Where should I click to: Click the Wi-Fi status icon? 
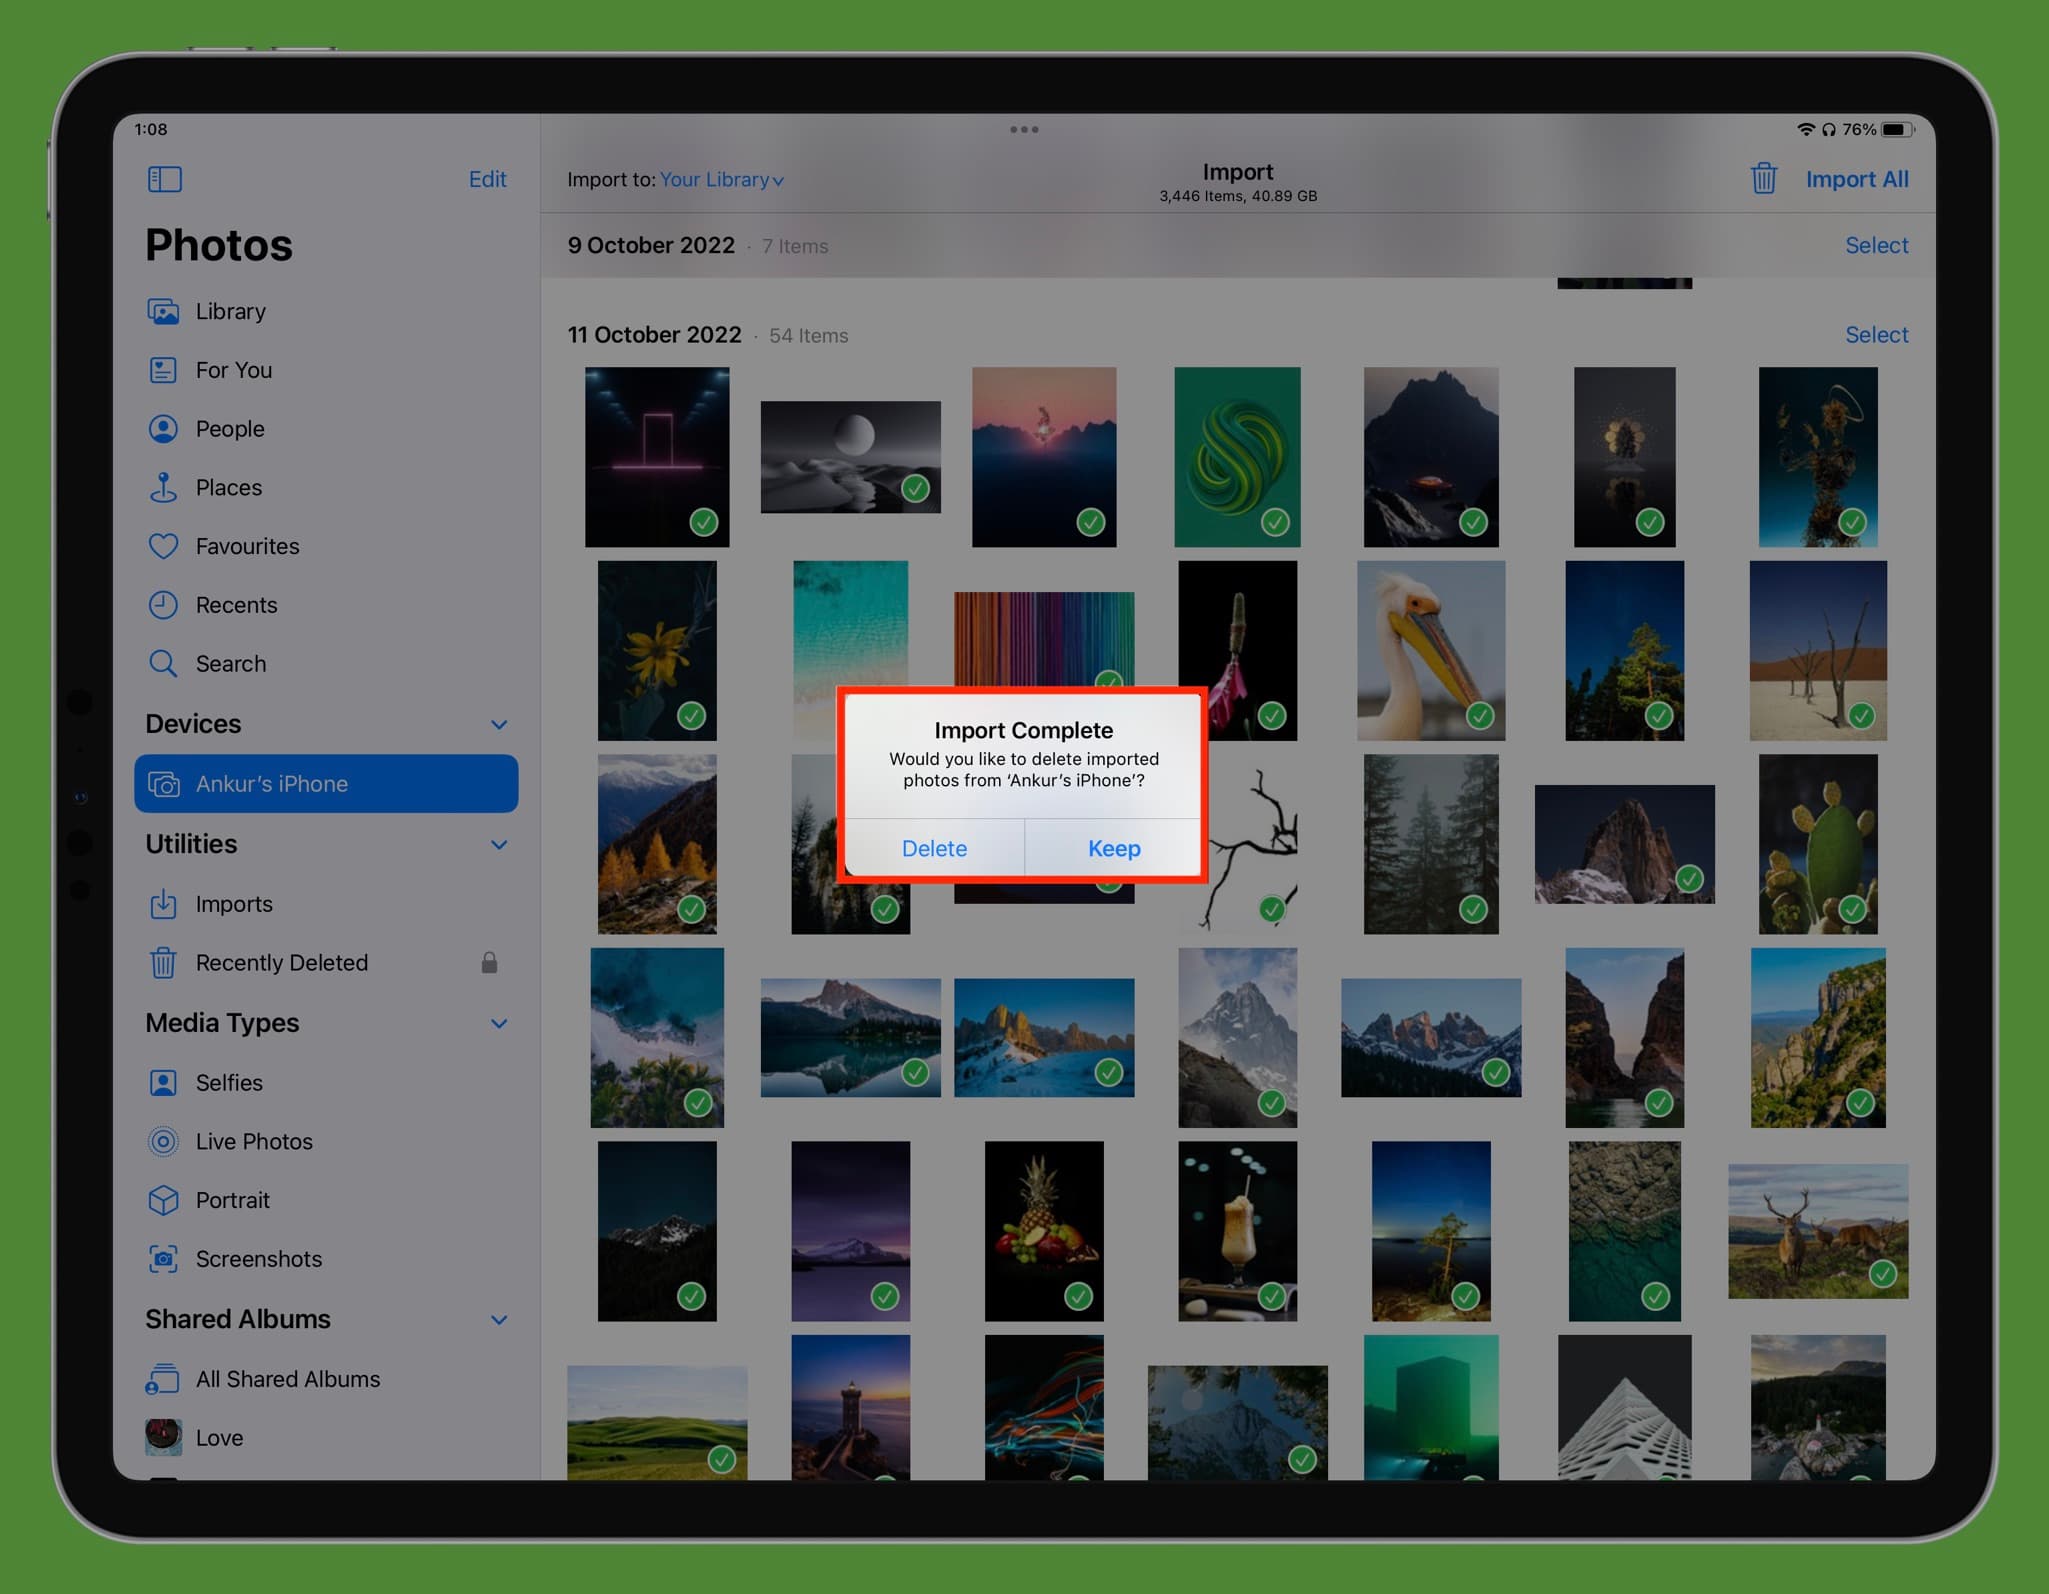tap(1805, 130)
